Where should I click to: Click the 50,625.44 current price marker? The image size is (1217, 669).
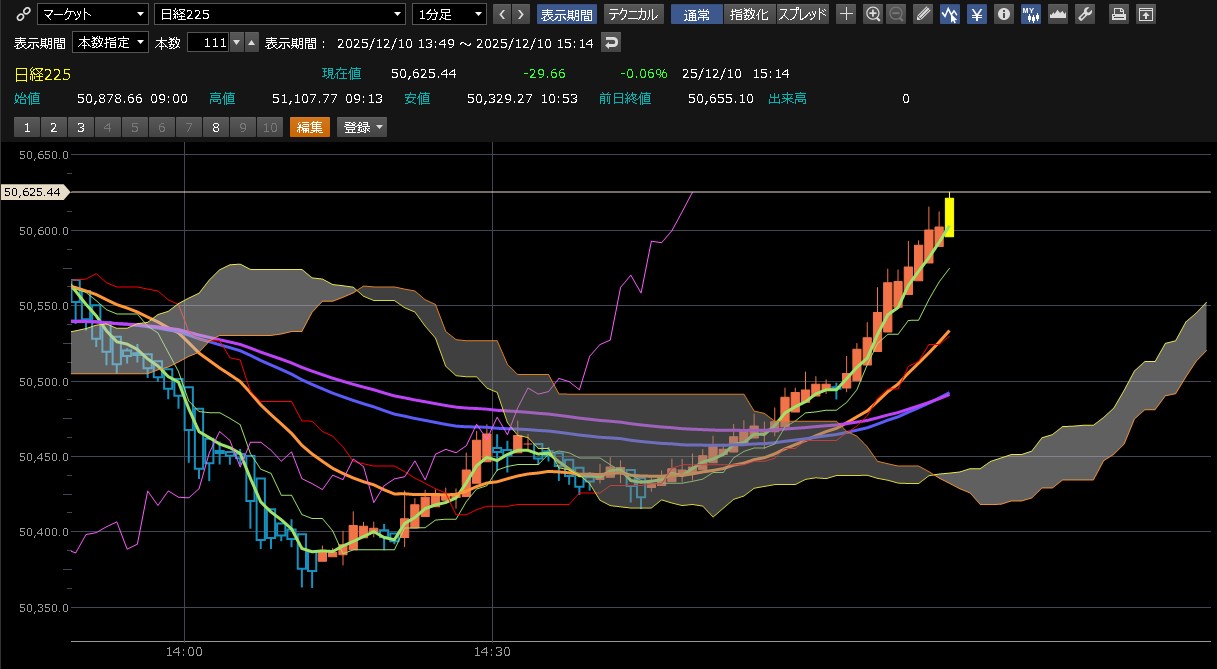[33, 192]
